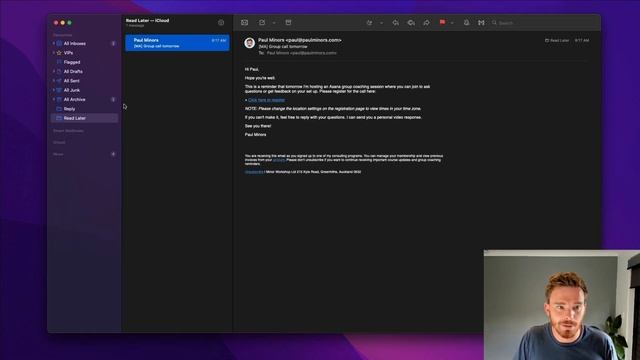Select the Read Later mailbox
This screenshot has width=640, height=360.
(x=84, y=118)
